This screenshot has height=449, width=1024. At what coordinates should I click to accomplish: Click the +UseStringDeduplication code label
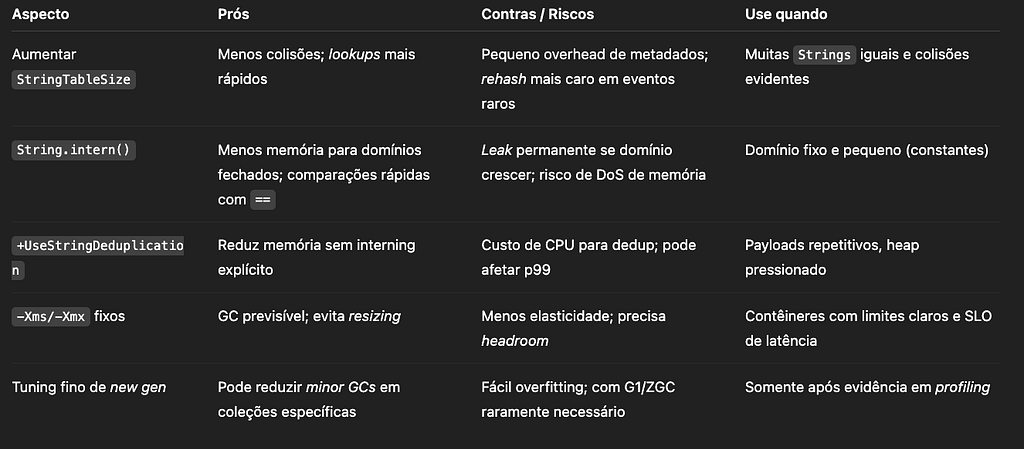click(x=98, y=258)
